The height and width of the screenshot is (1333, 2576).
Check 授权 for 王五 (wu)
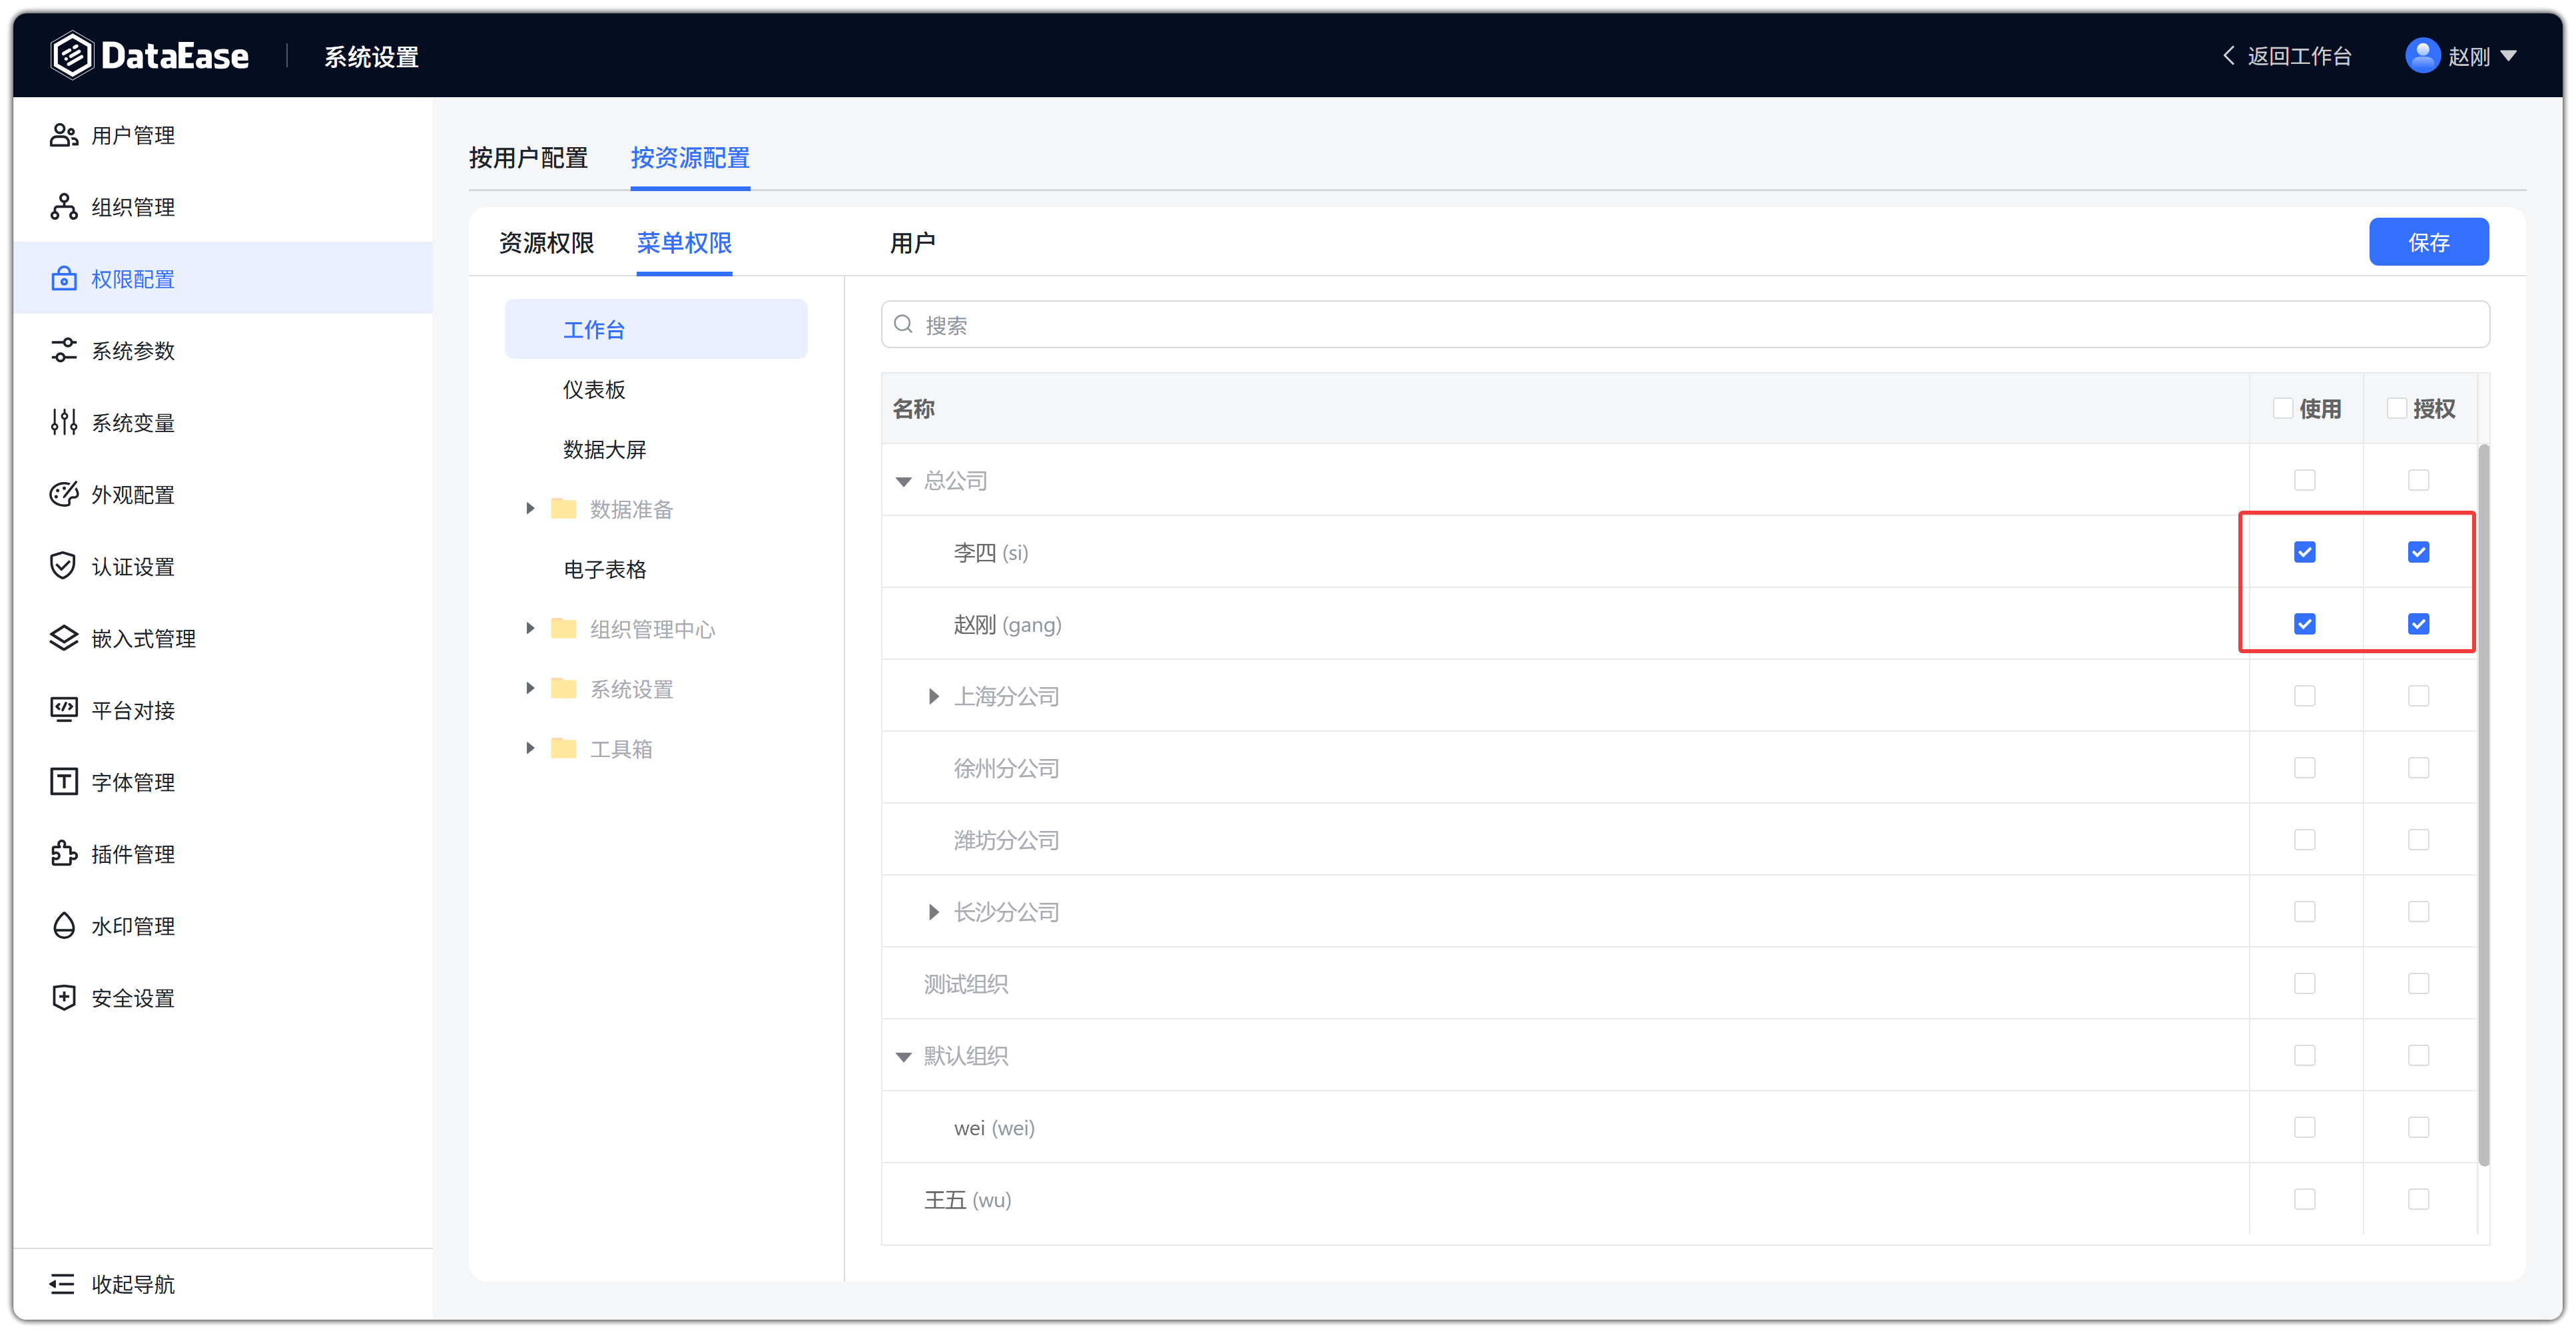point(2419,1200)
